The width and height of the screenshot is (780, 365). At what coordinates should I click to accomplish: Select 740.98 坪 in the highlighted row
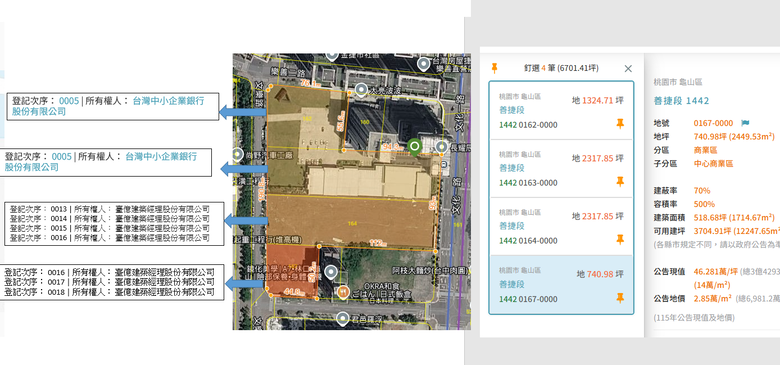(x=600, y=274)
